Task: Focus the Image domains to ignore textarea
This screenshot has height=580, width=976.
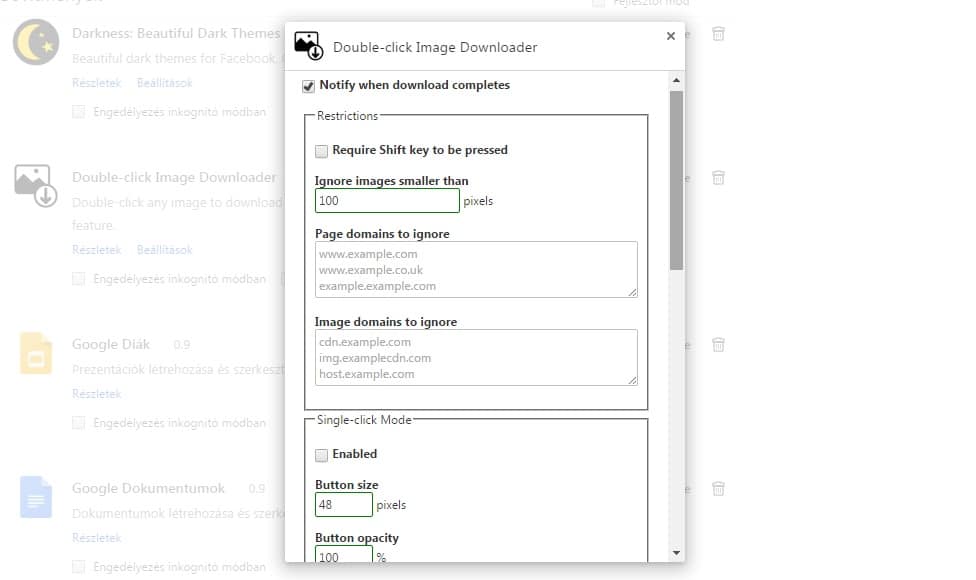Action: (476, 357)
